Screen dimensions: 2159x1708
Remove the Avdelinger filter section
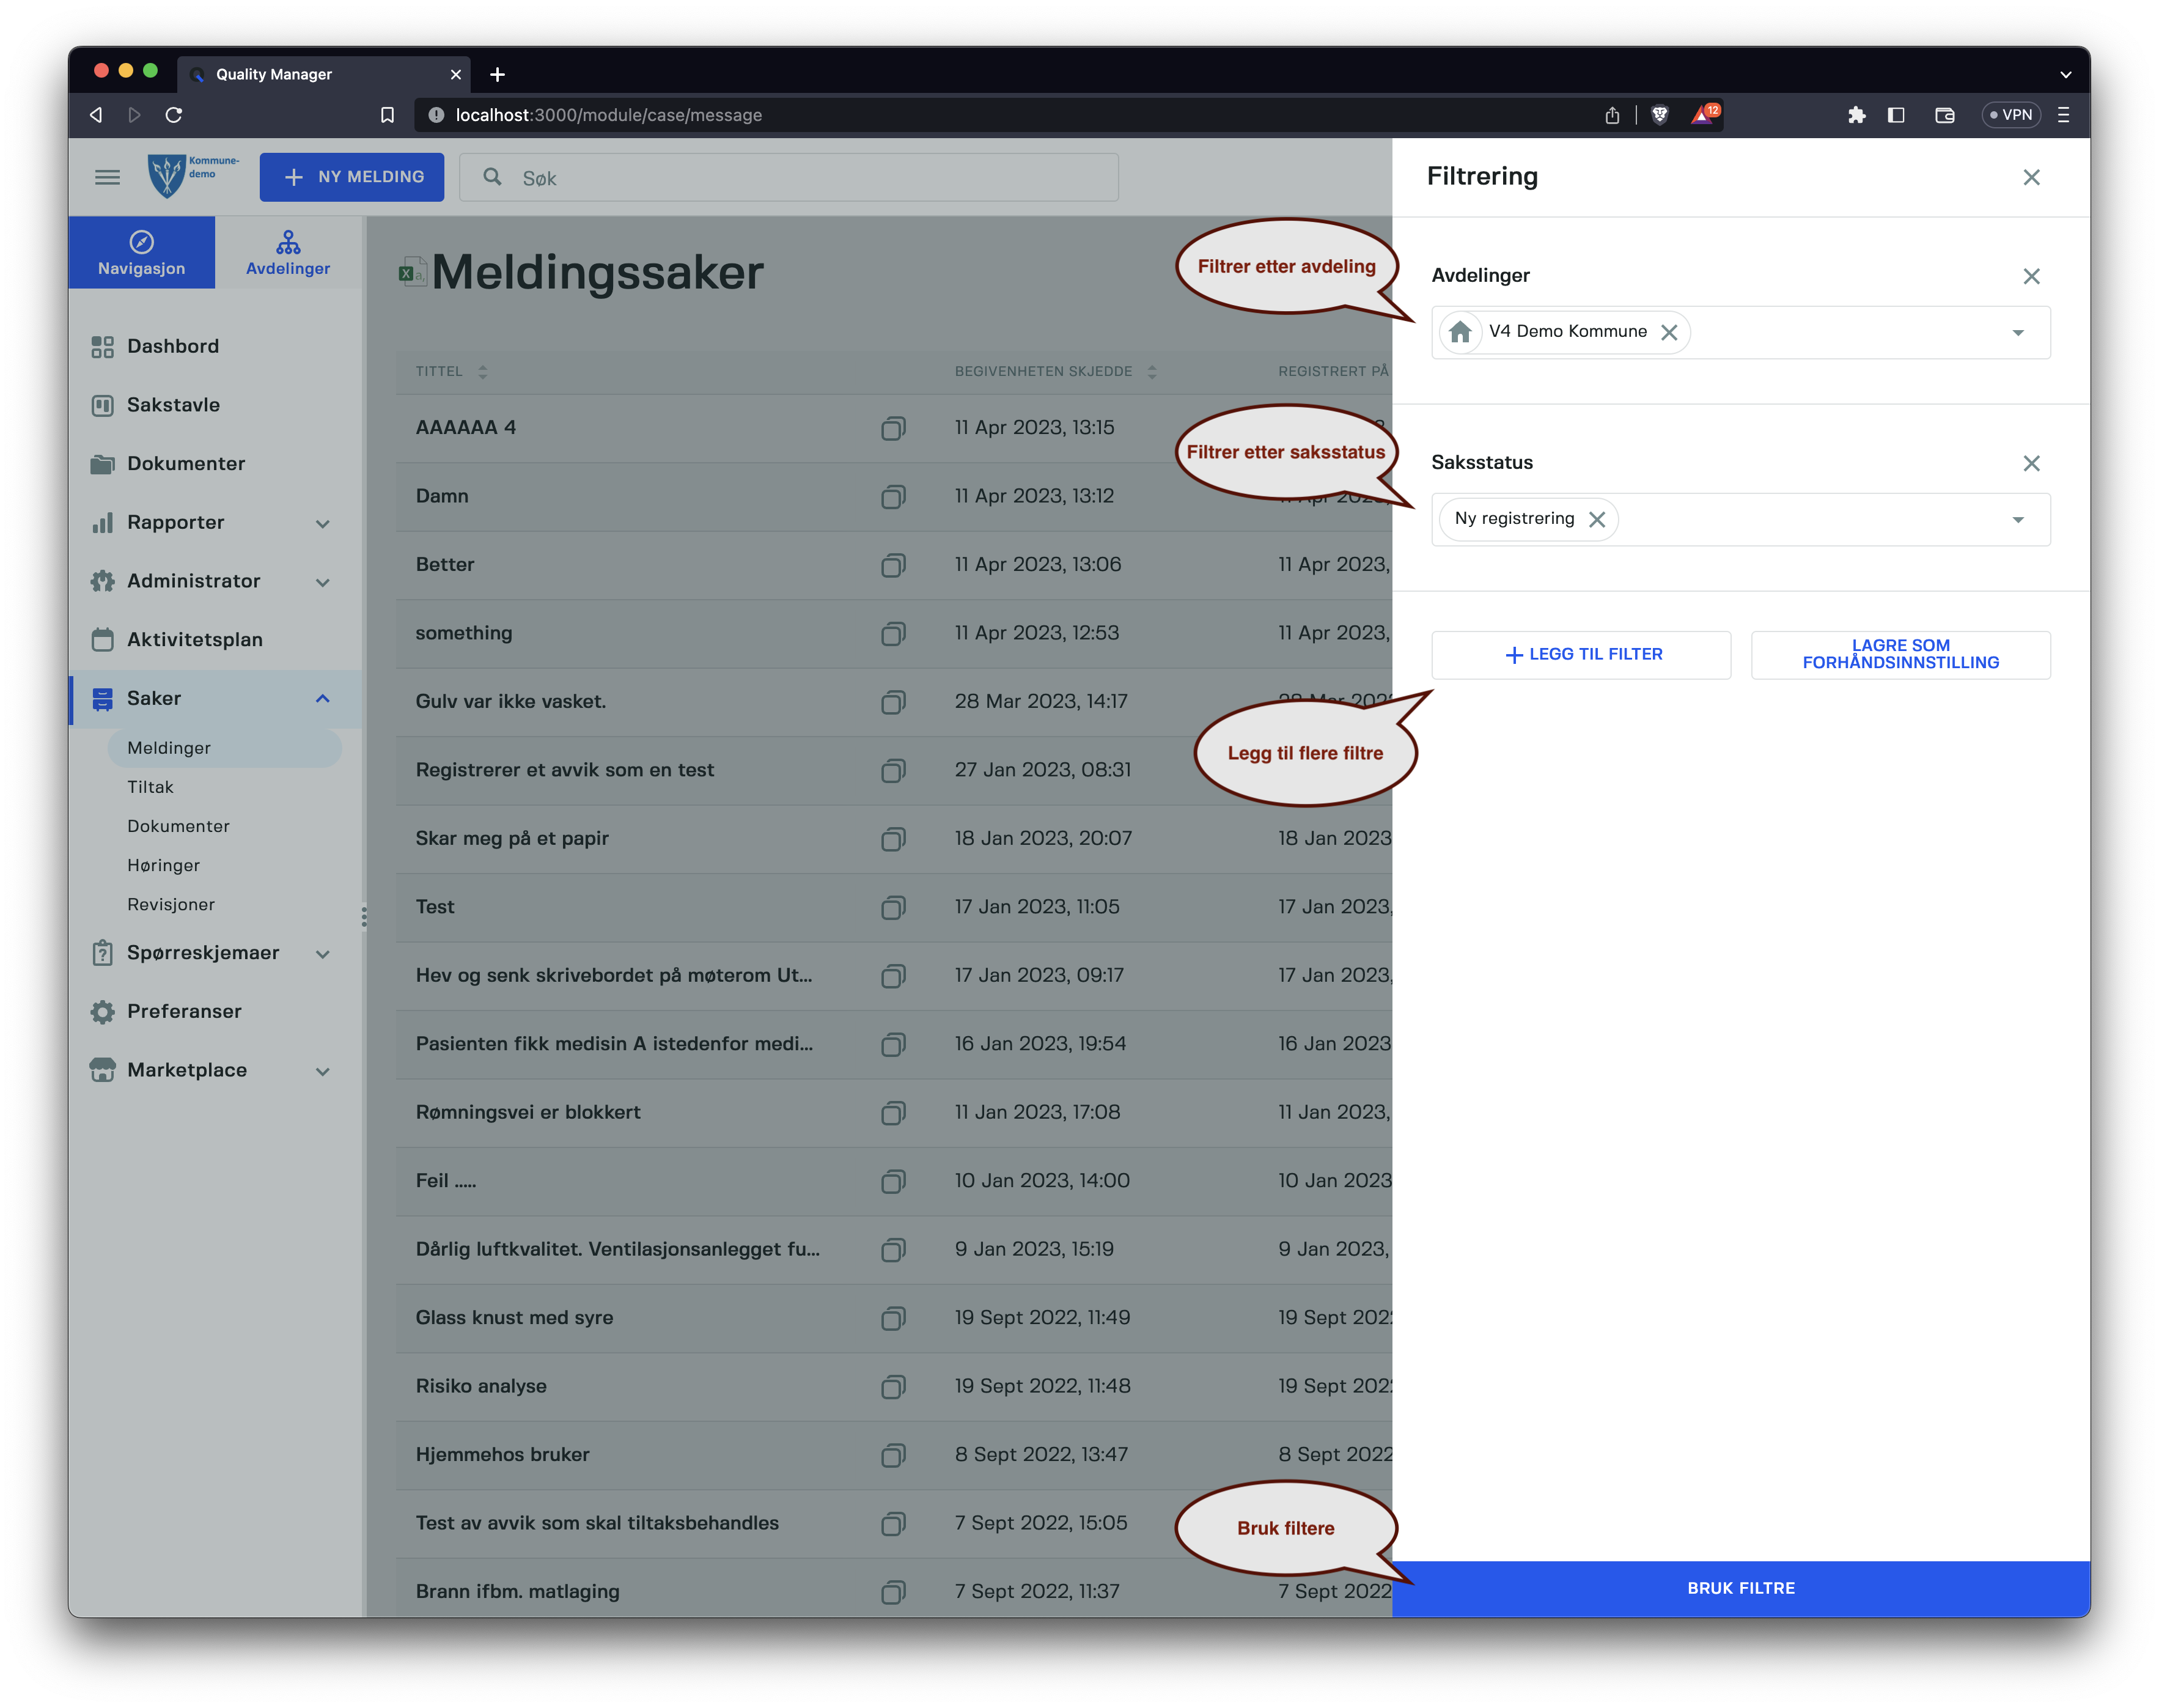coord(2031,276)
